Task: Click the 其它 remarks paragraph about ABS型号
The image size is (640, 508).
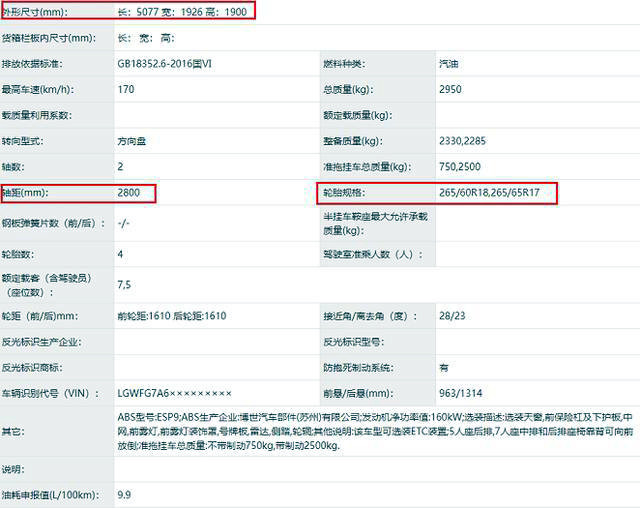Action: pos(375,431)
